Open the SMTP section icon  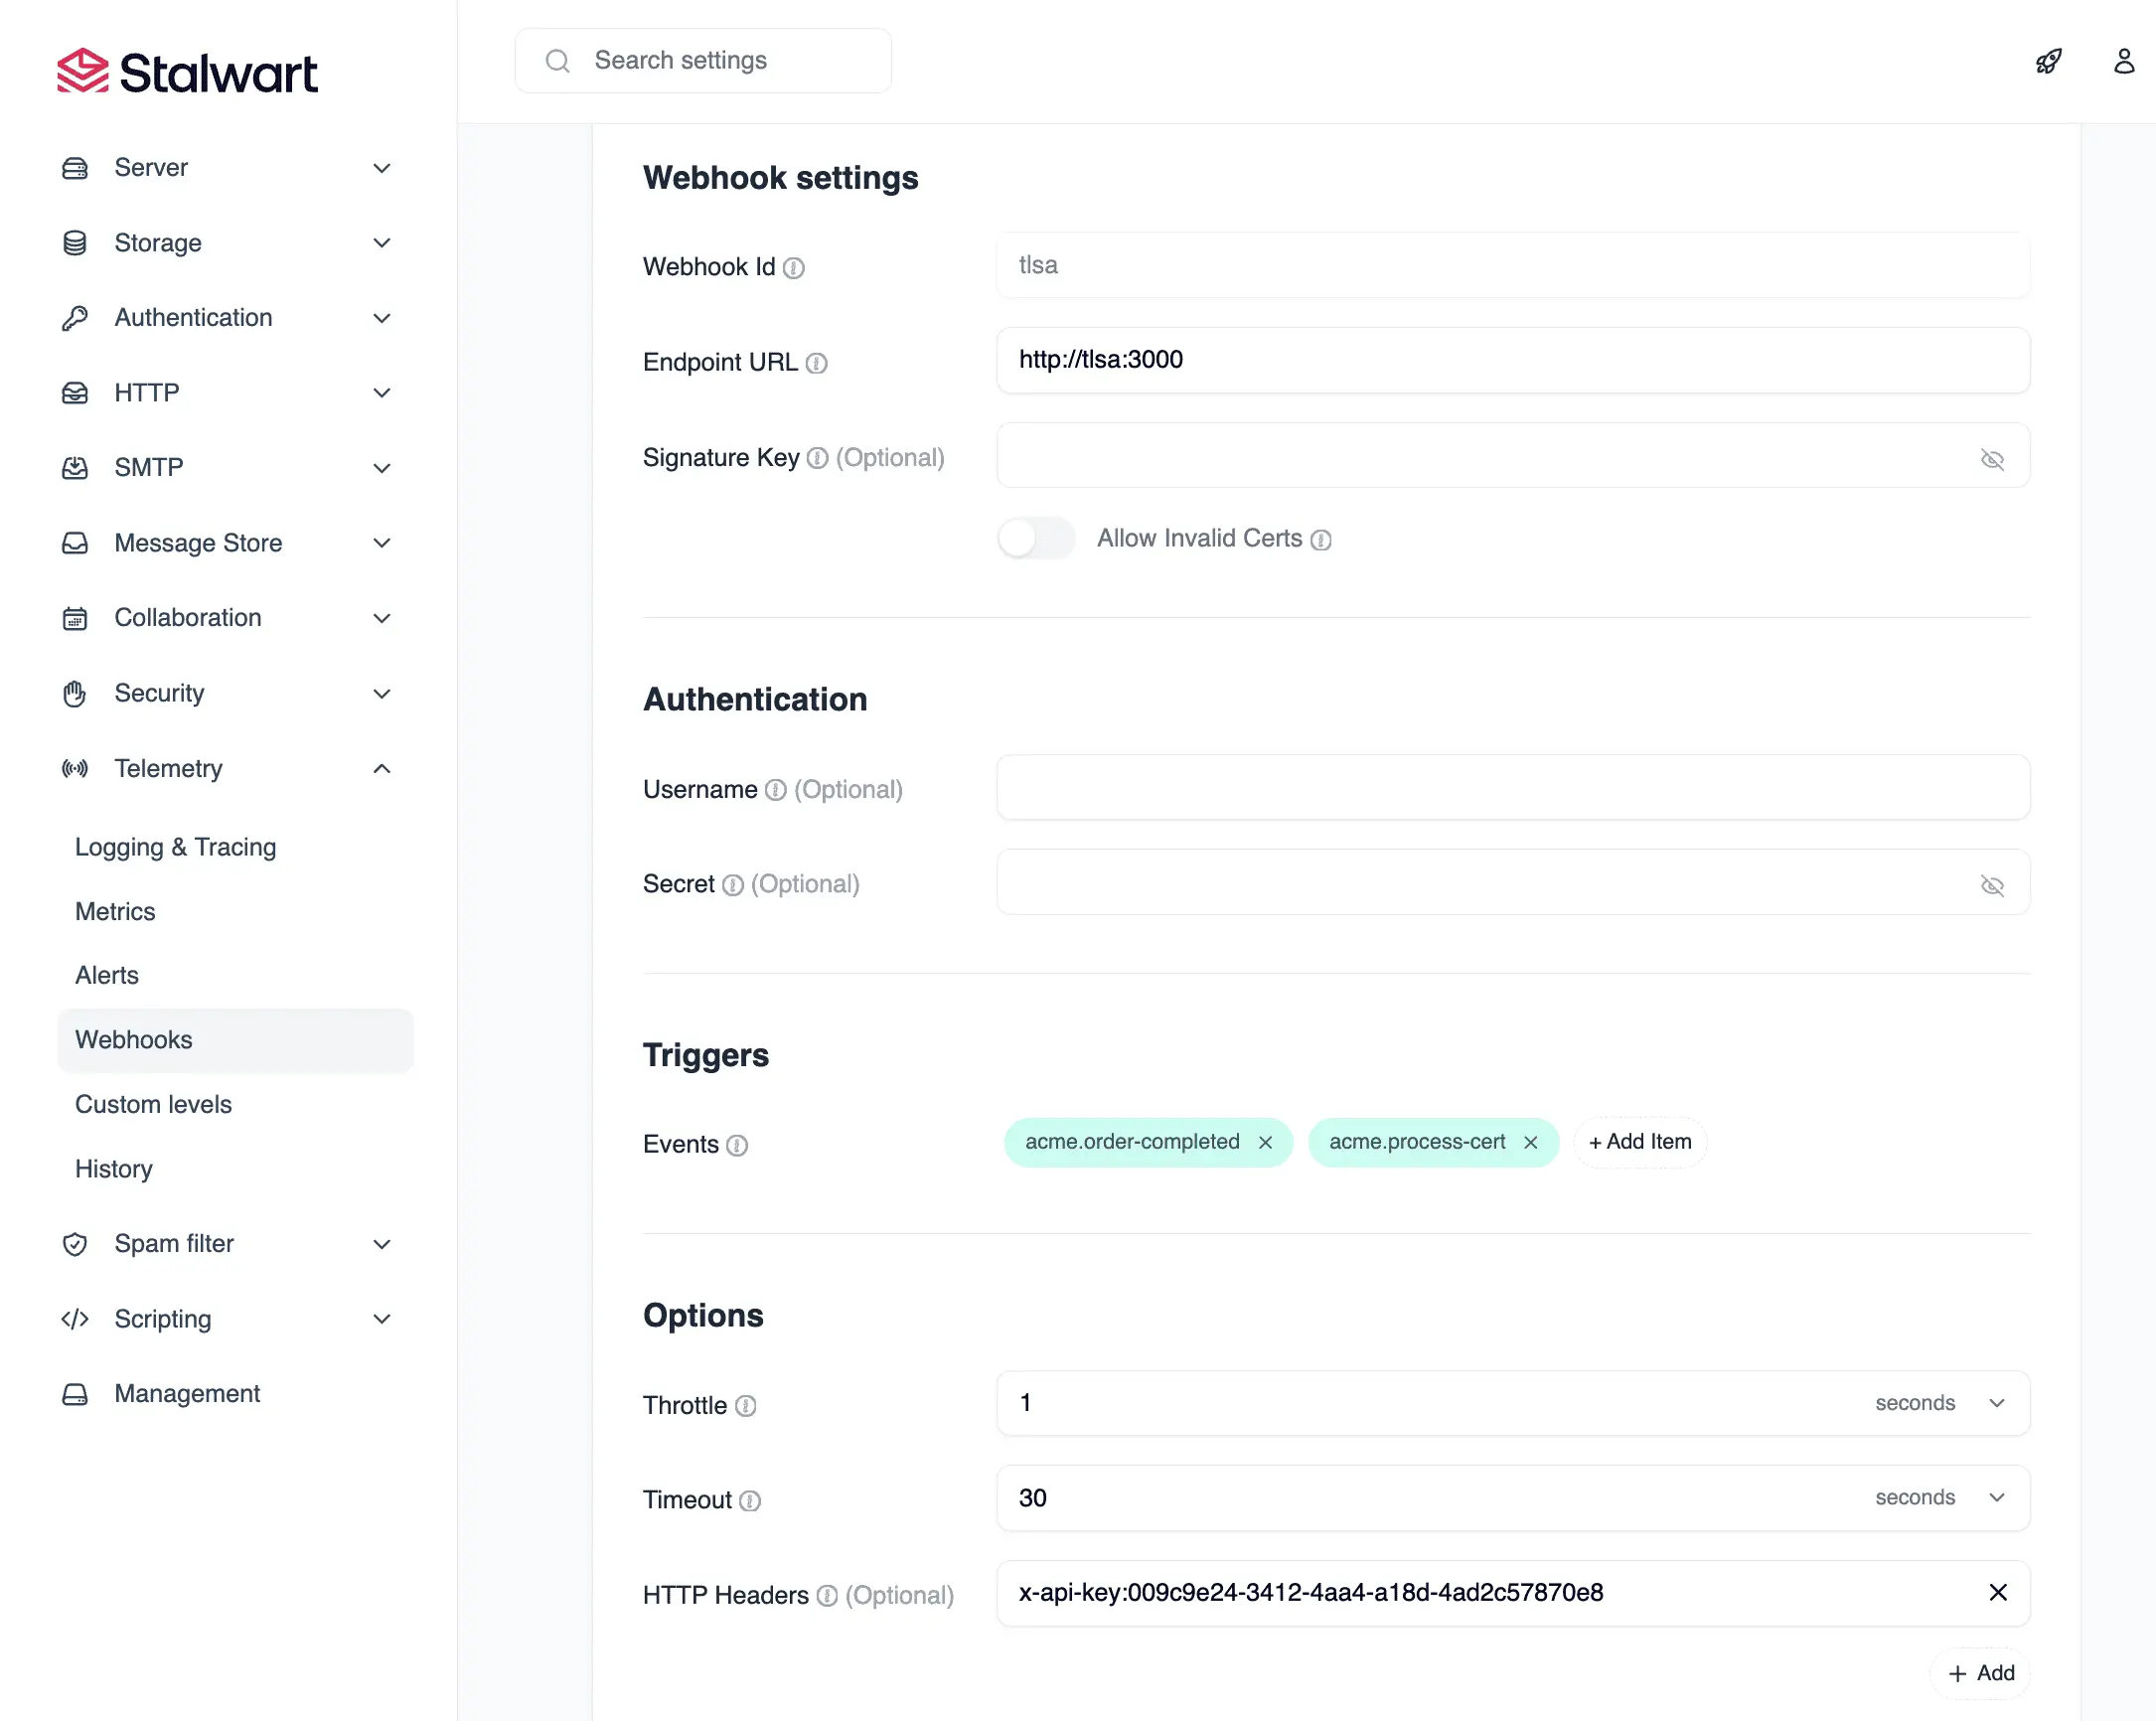[x=75, y=467]
